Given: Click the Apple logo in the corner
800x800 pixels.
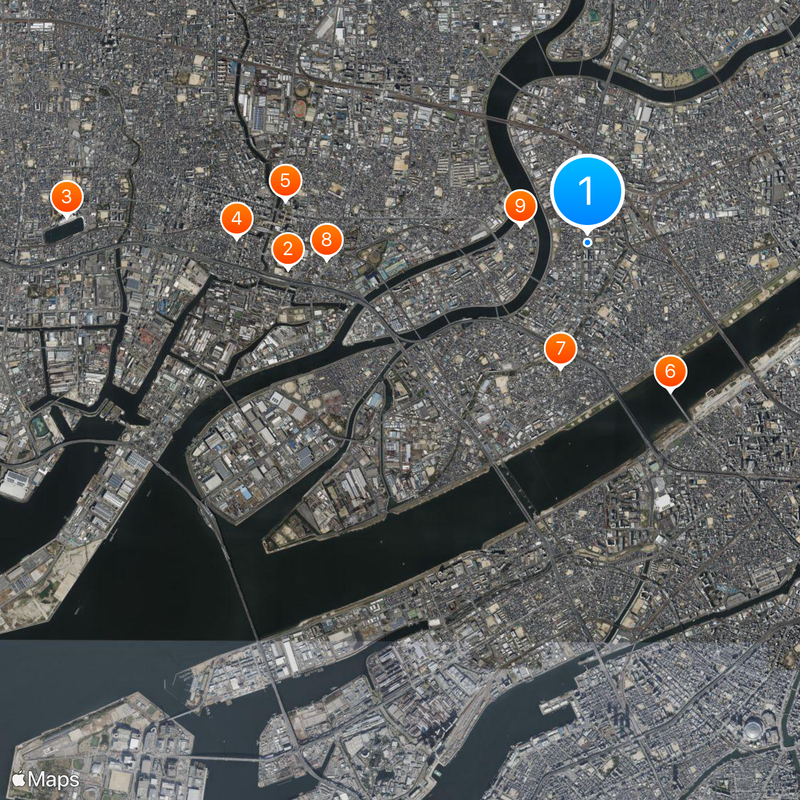Looking at the screenshot, I should [19, 780].
